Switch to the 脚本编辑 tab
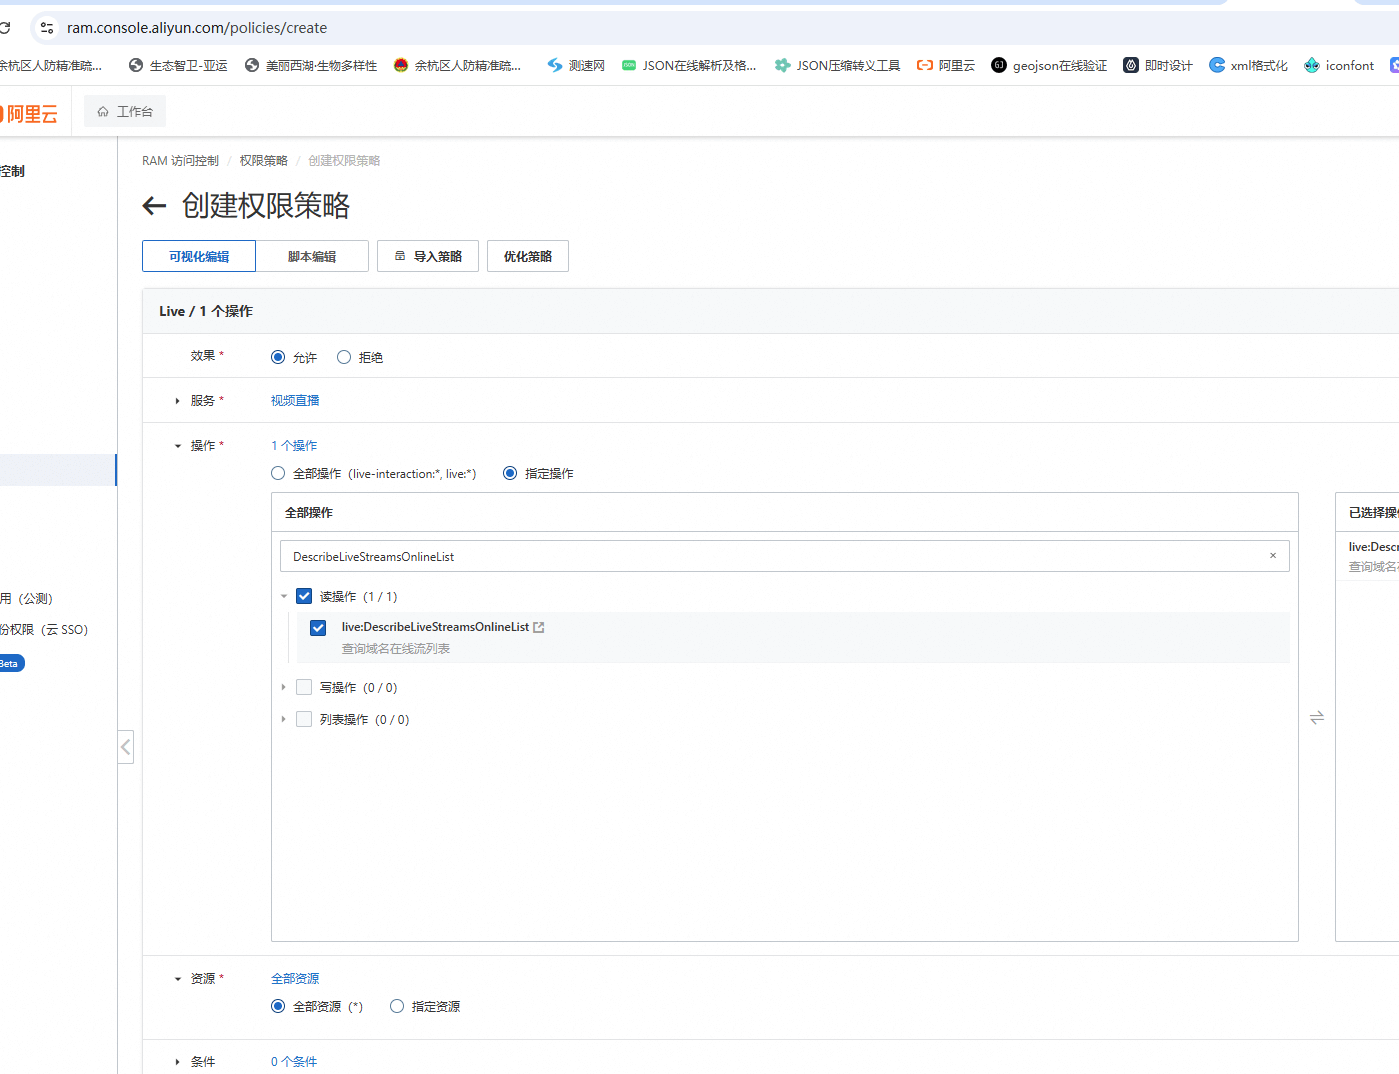The width and height of the screenshot is (1399, 1074). point(312,256)
